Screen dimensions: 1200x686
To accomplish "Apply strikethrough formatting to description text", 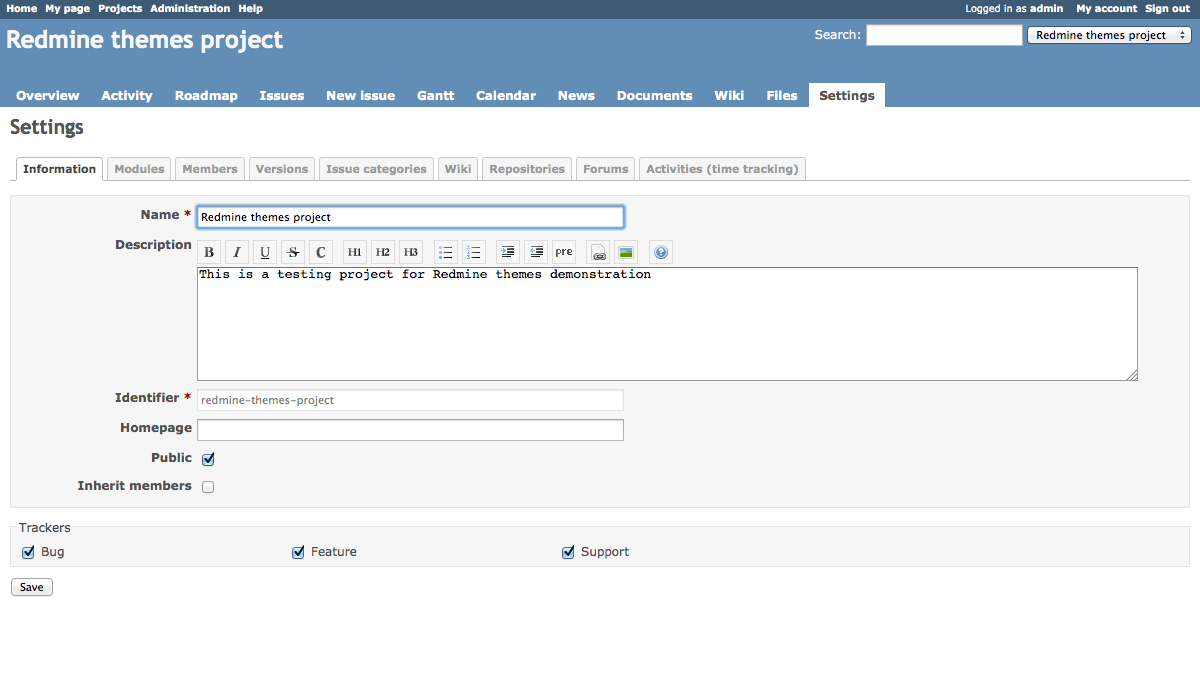I will (x=293, y=252).
